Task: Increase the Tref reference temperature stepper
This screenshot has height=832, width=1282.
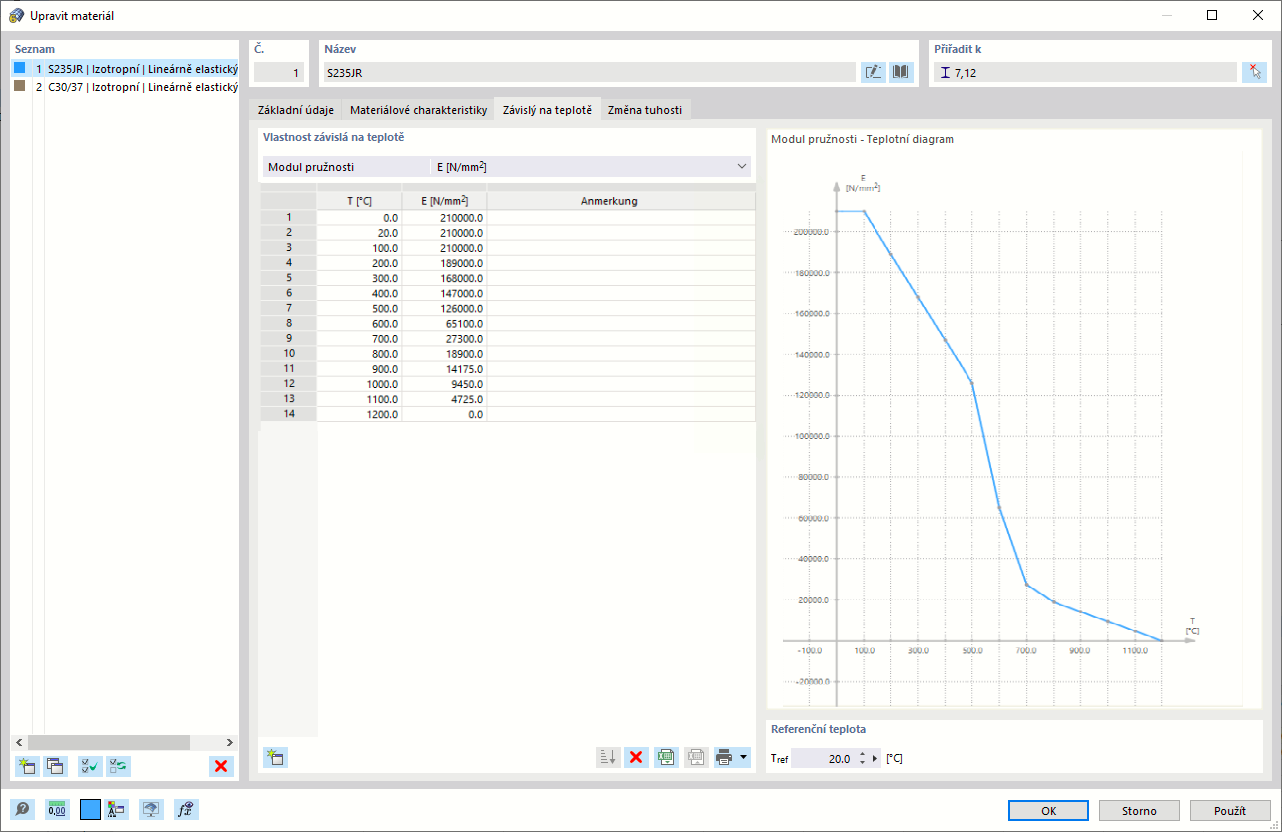Action: [x=862, y=754]
